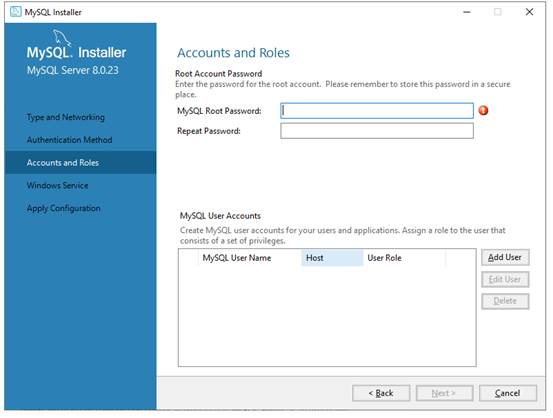Focus the MySQL Root Password field
553x418 pixels.
pyautogui.click(x=377, y=111)
